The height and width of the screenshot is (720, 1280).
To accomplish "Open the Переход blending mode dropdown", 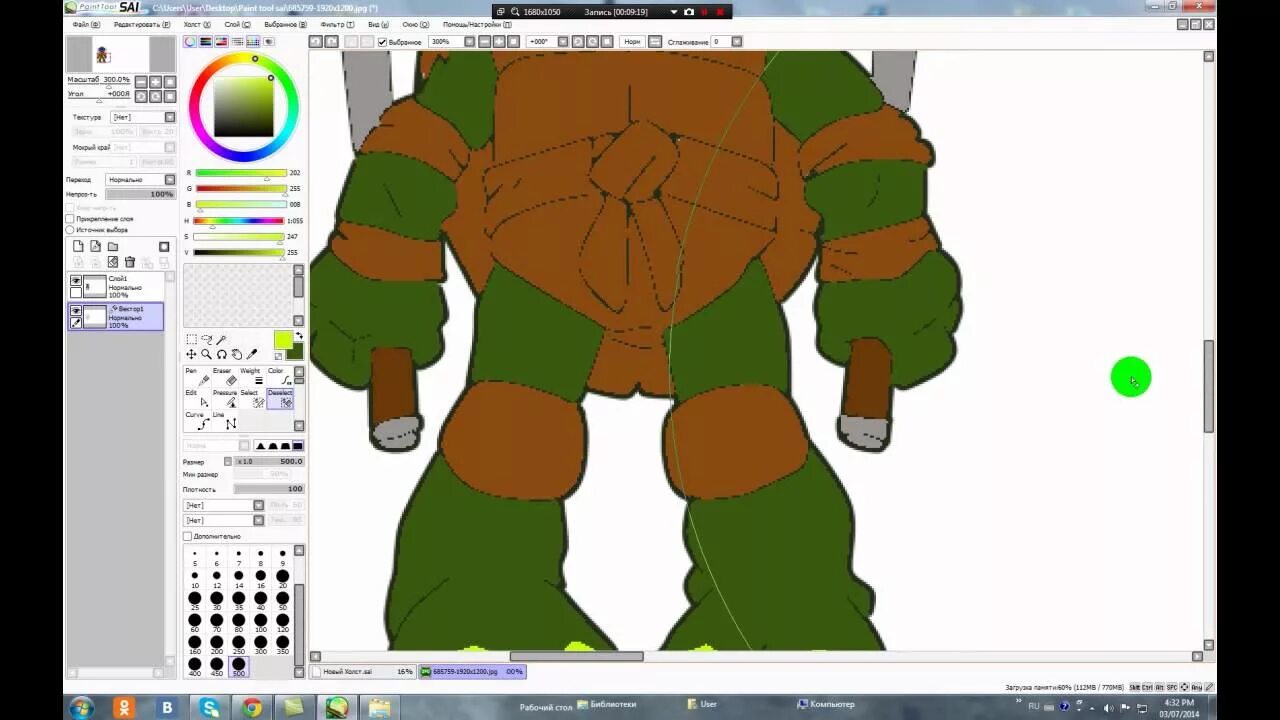I will [168, 180].
